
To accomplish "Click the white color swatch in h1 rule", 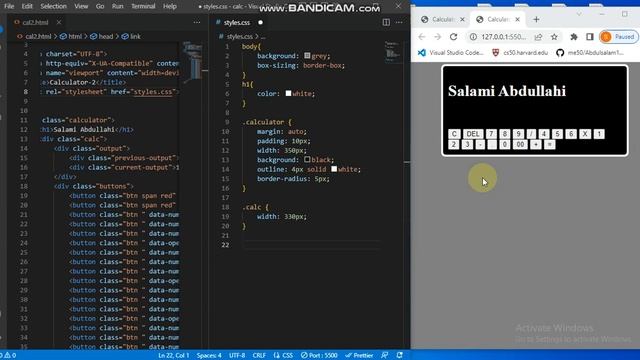I will pyautogui.click(x=288, y=93).
